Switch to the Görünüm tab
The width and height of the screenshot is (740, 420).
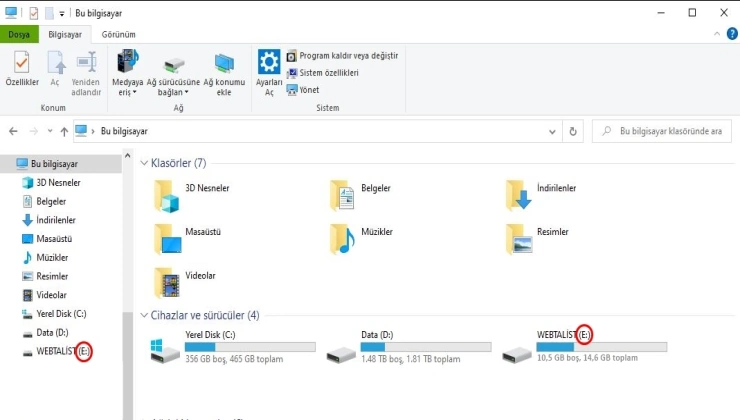118,34
